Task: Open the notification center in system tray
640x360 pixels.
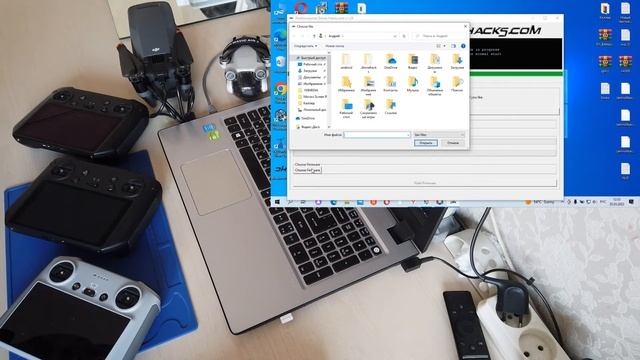Action: click(631, 202)
